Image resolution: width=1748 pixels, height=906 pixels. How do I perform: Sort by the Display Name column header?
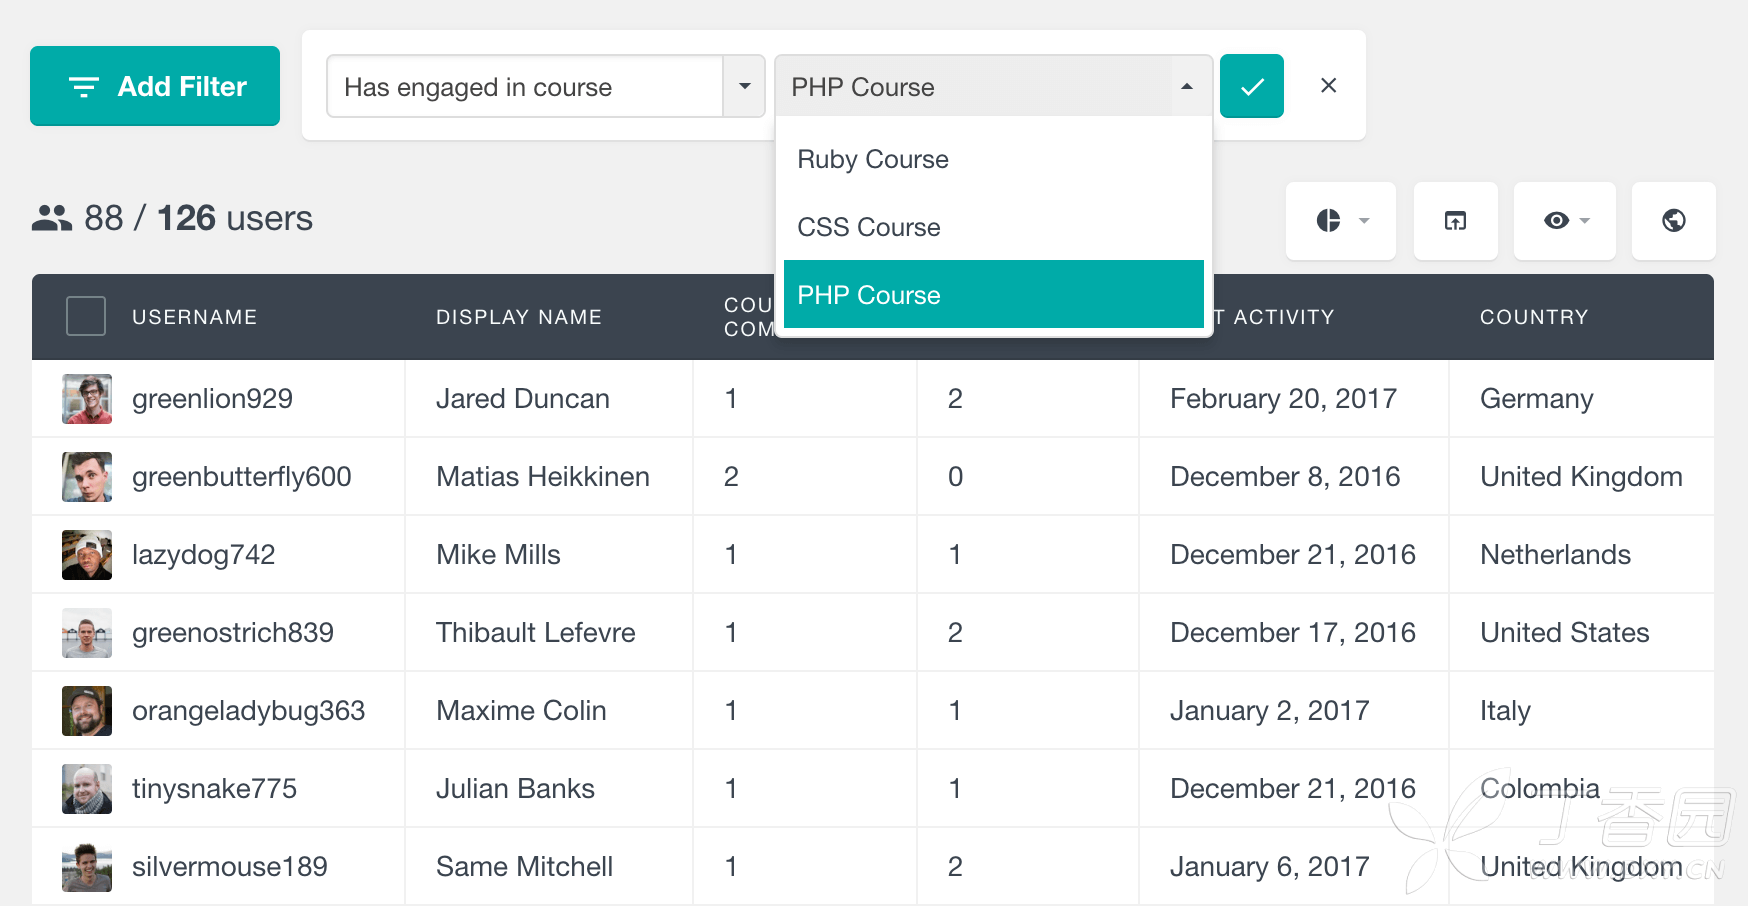coord(519,317)
